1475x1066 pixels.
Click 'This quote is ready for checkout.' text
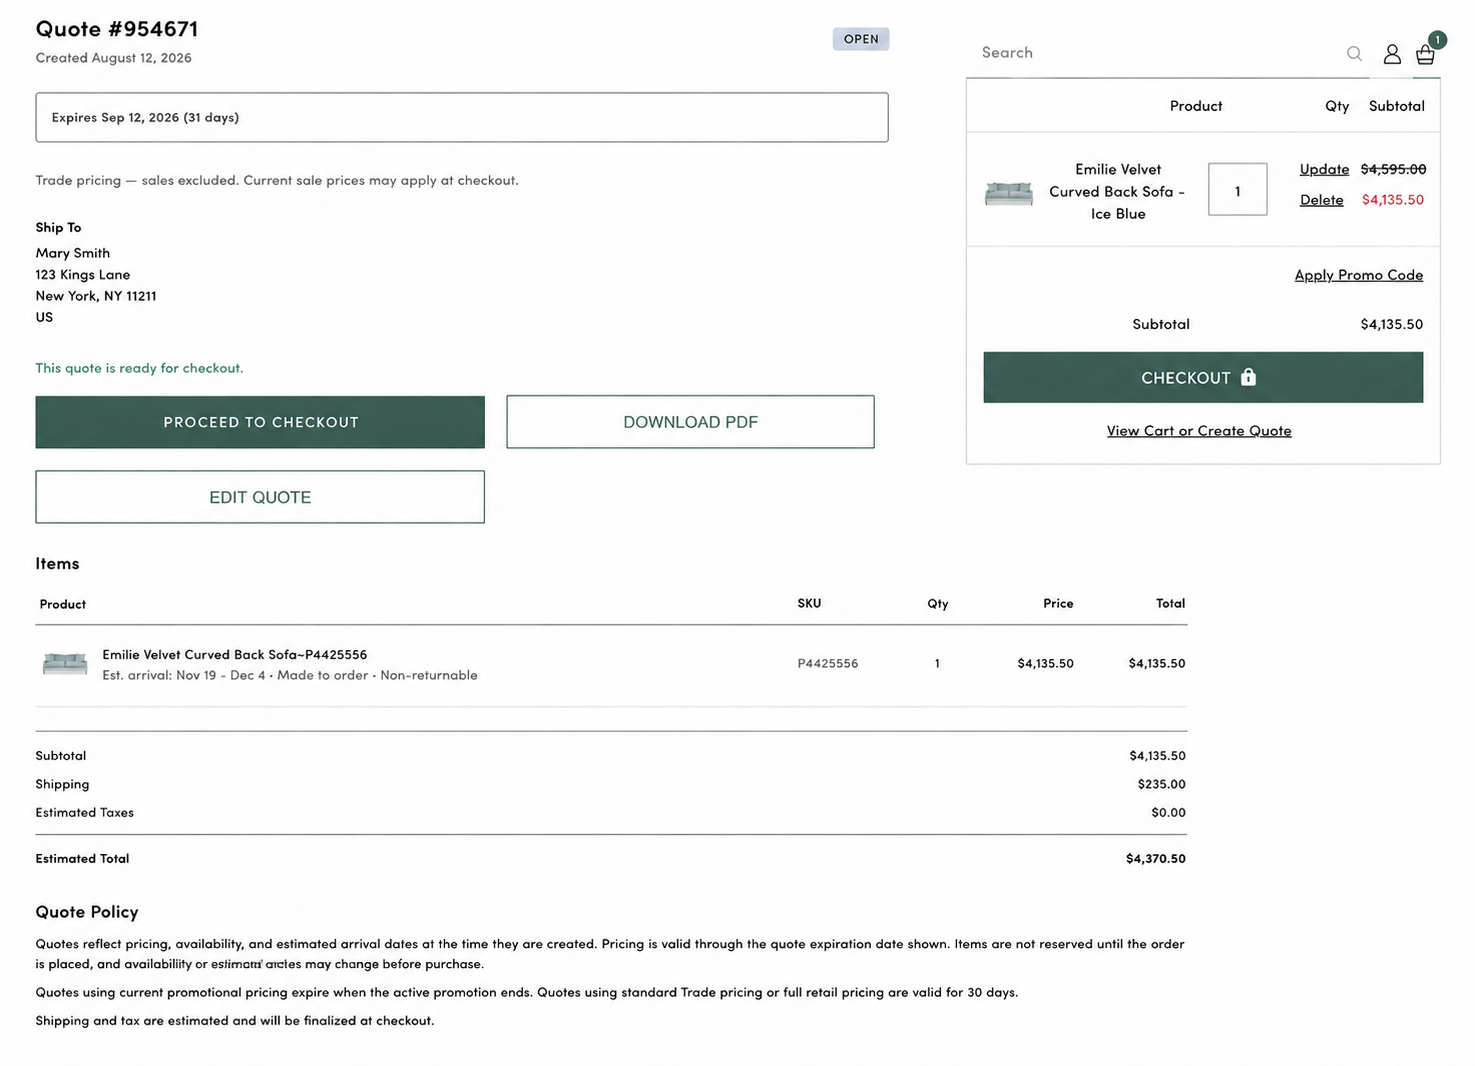click(140, 368)
